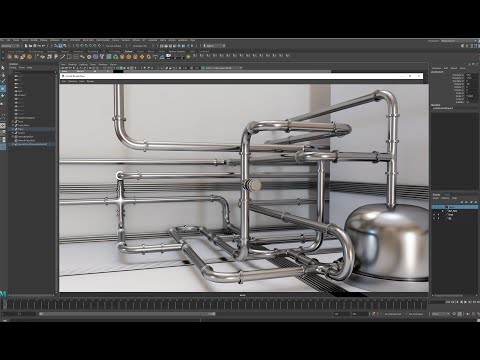Screen dimensions: 480x360
Task: Open the Symmetry dropdown on status line
Action: [140, 46]
